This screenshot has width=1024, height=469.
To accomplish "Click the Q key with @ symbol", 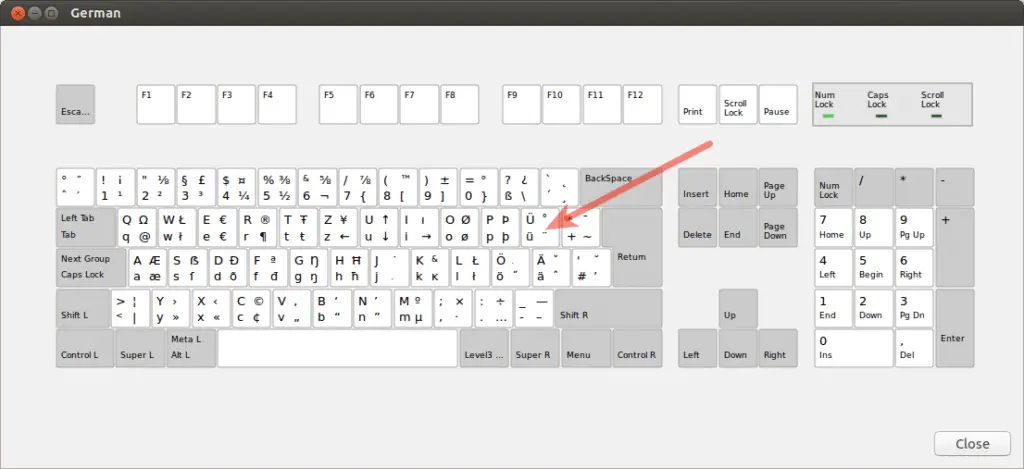I will pyautogui.click(x=136, y=227).
